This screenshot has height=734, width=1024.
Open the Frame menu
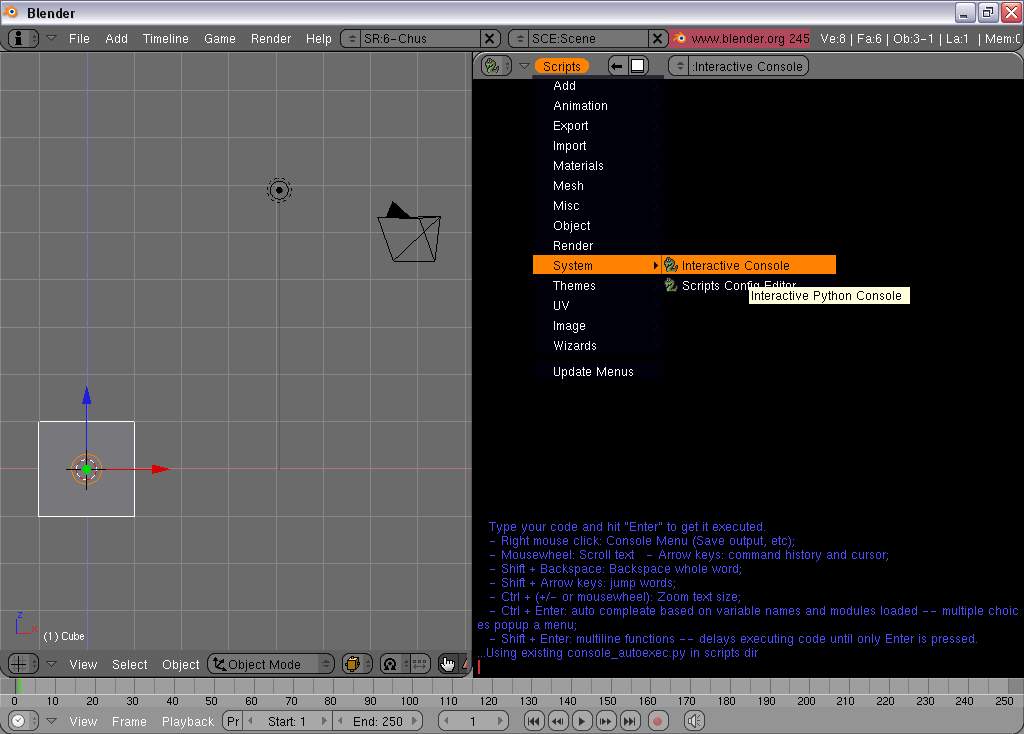(129, 721)
